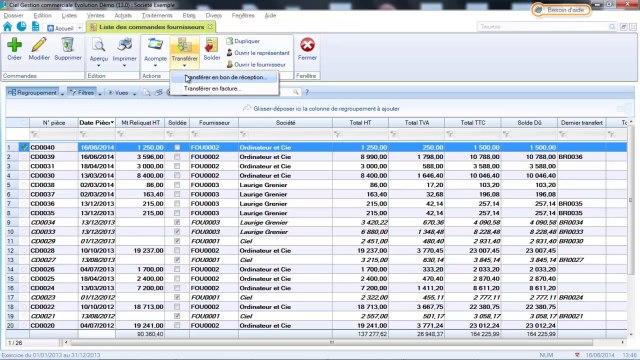Click Ouvrir le représentant
This screenshot has height=360, width=640.
(258, 53)
